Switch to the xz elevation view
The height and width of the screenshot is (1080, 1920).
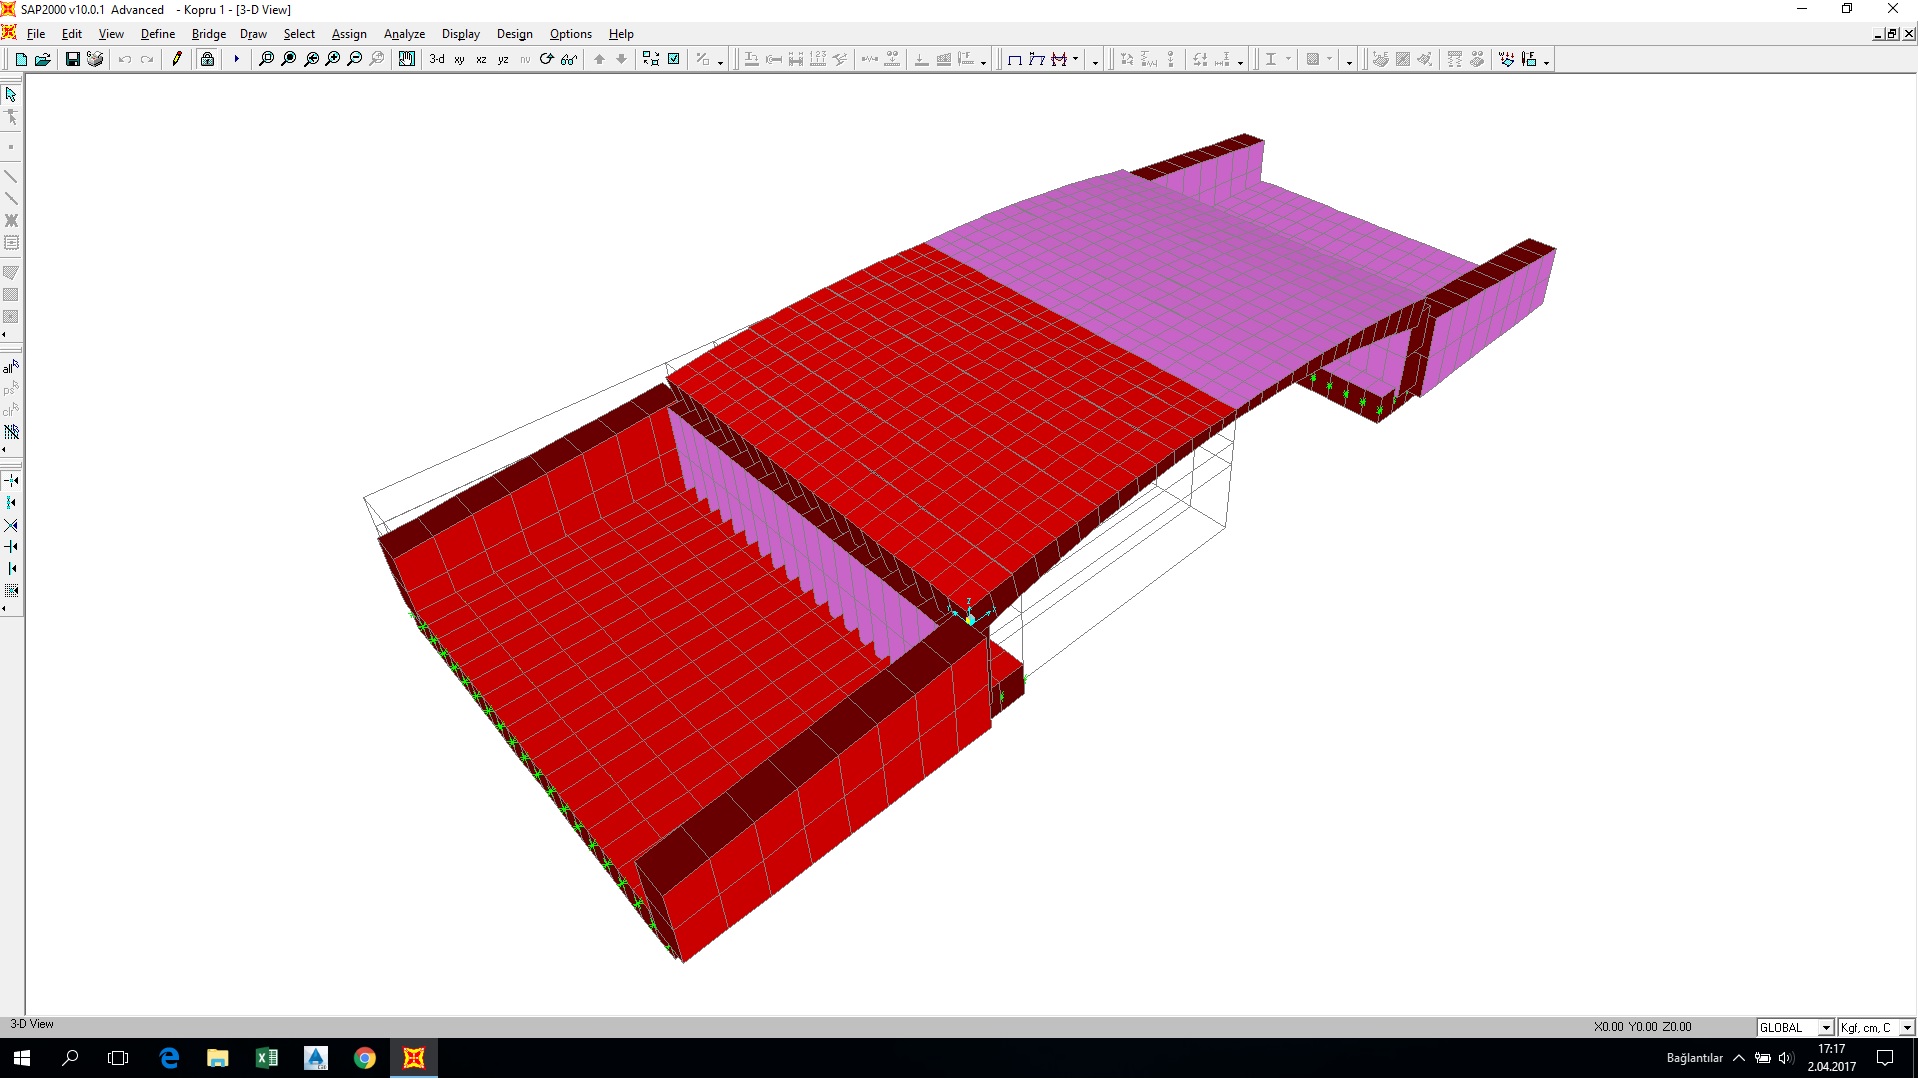pyautogui.click(x=481, y=60)
